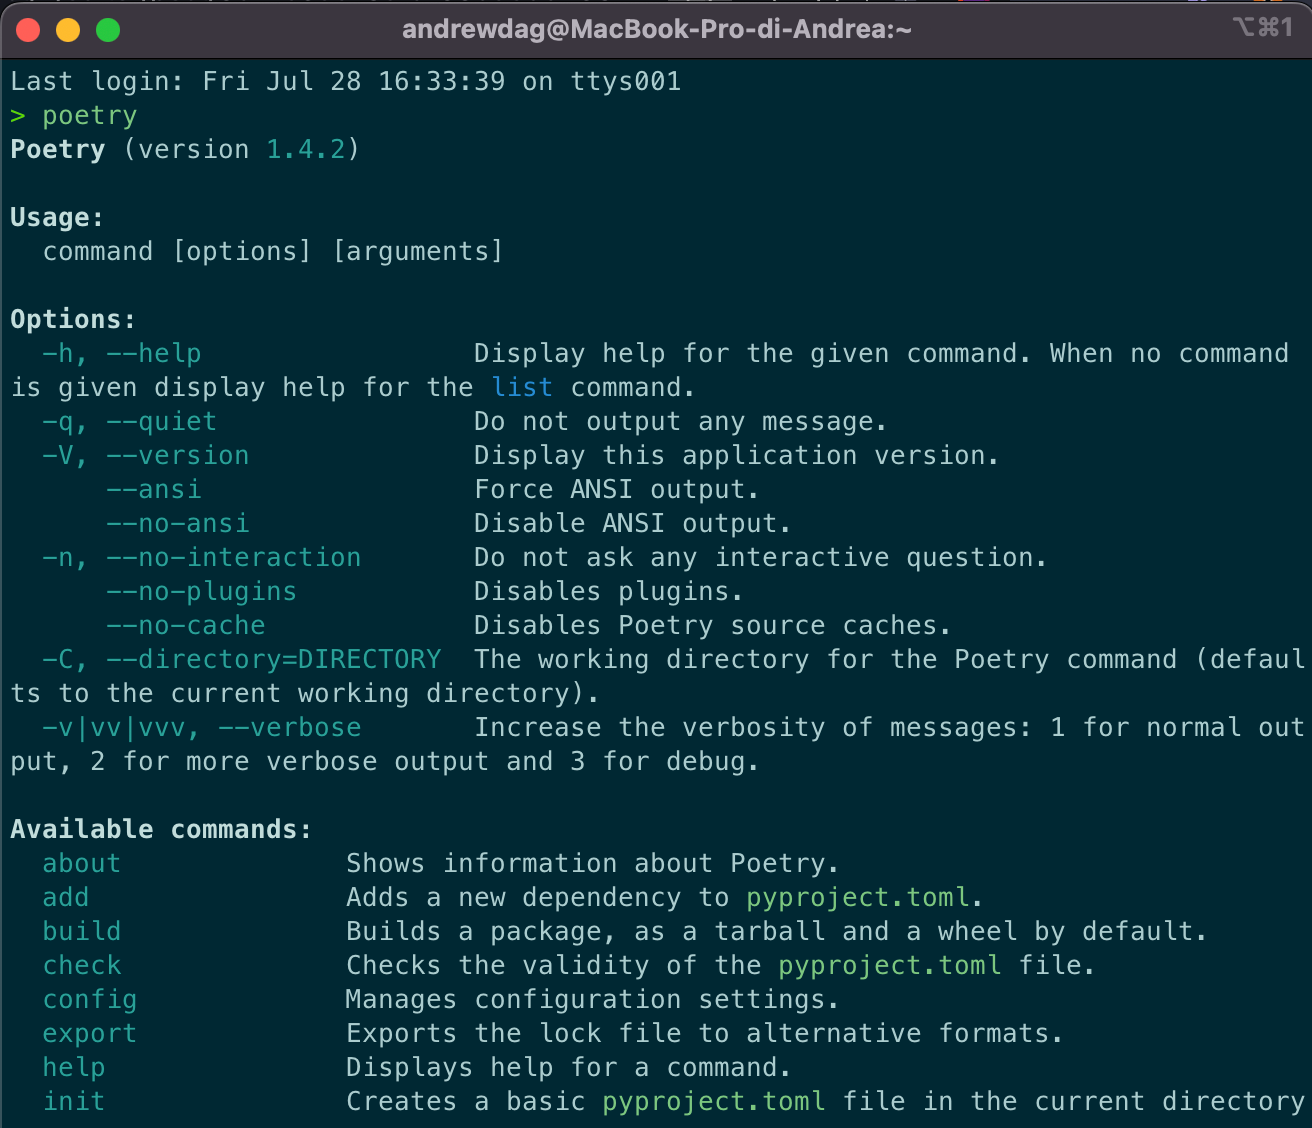Click the '-h, --help' option
Viewport: 1312px width, 1128px height.
click(x=122, y=353)
